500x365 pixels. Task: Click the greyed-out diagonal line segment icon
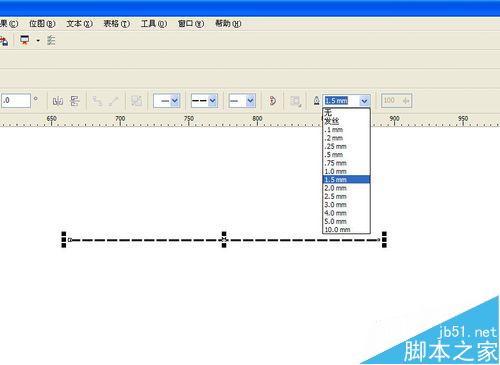click(x=114, y=101)
